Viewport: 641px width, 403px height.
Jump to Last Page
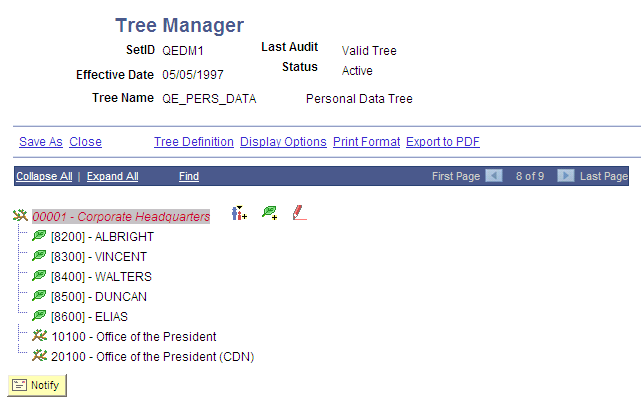(604, 176)
